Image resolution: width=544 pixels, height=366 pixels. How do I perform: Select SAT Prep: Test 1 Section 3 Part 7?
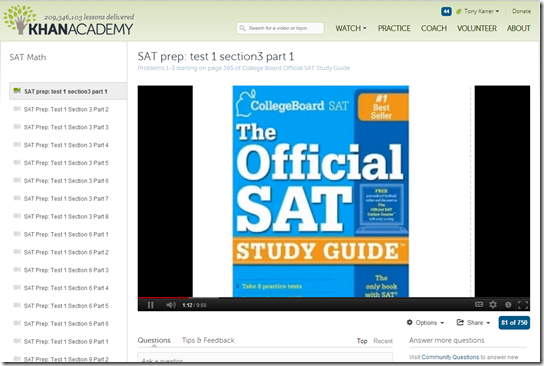tap(66, 198)
